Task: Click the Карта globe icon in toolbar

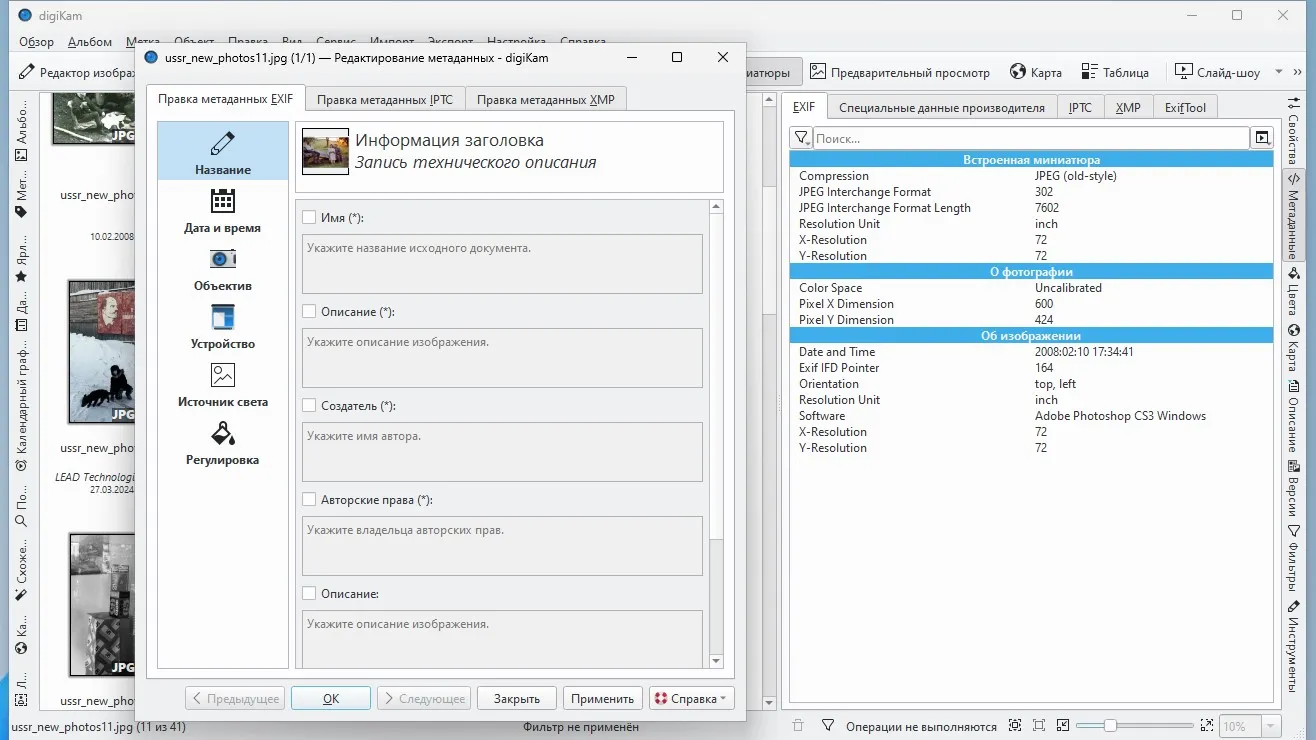Action: click(x=1018, y=72)
